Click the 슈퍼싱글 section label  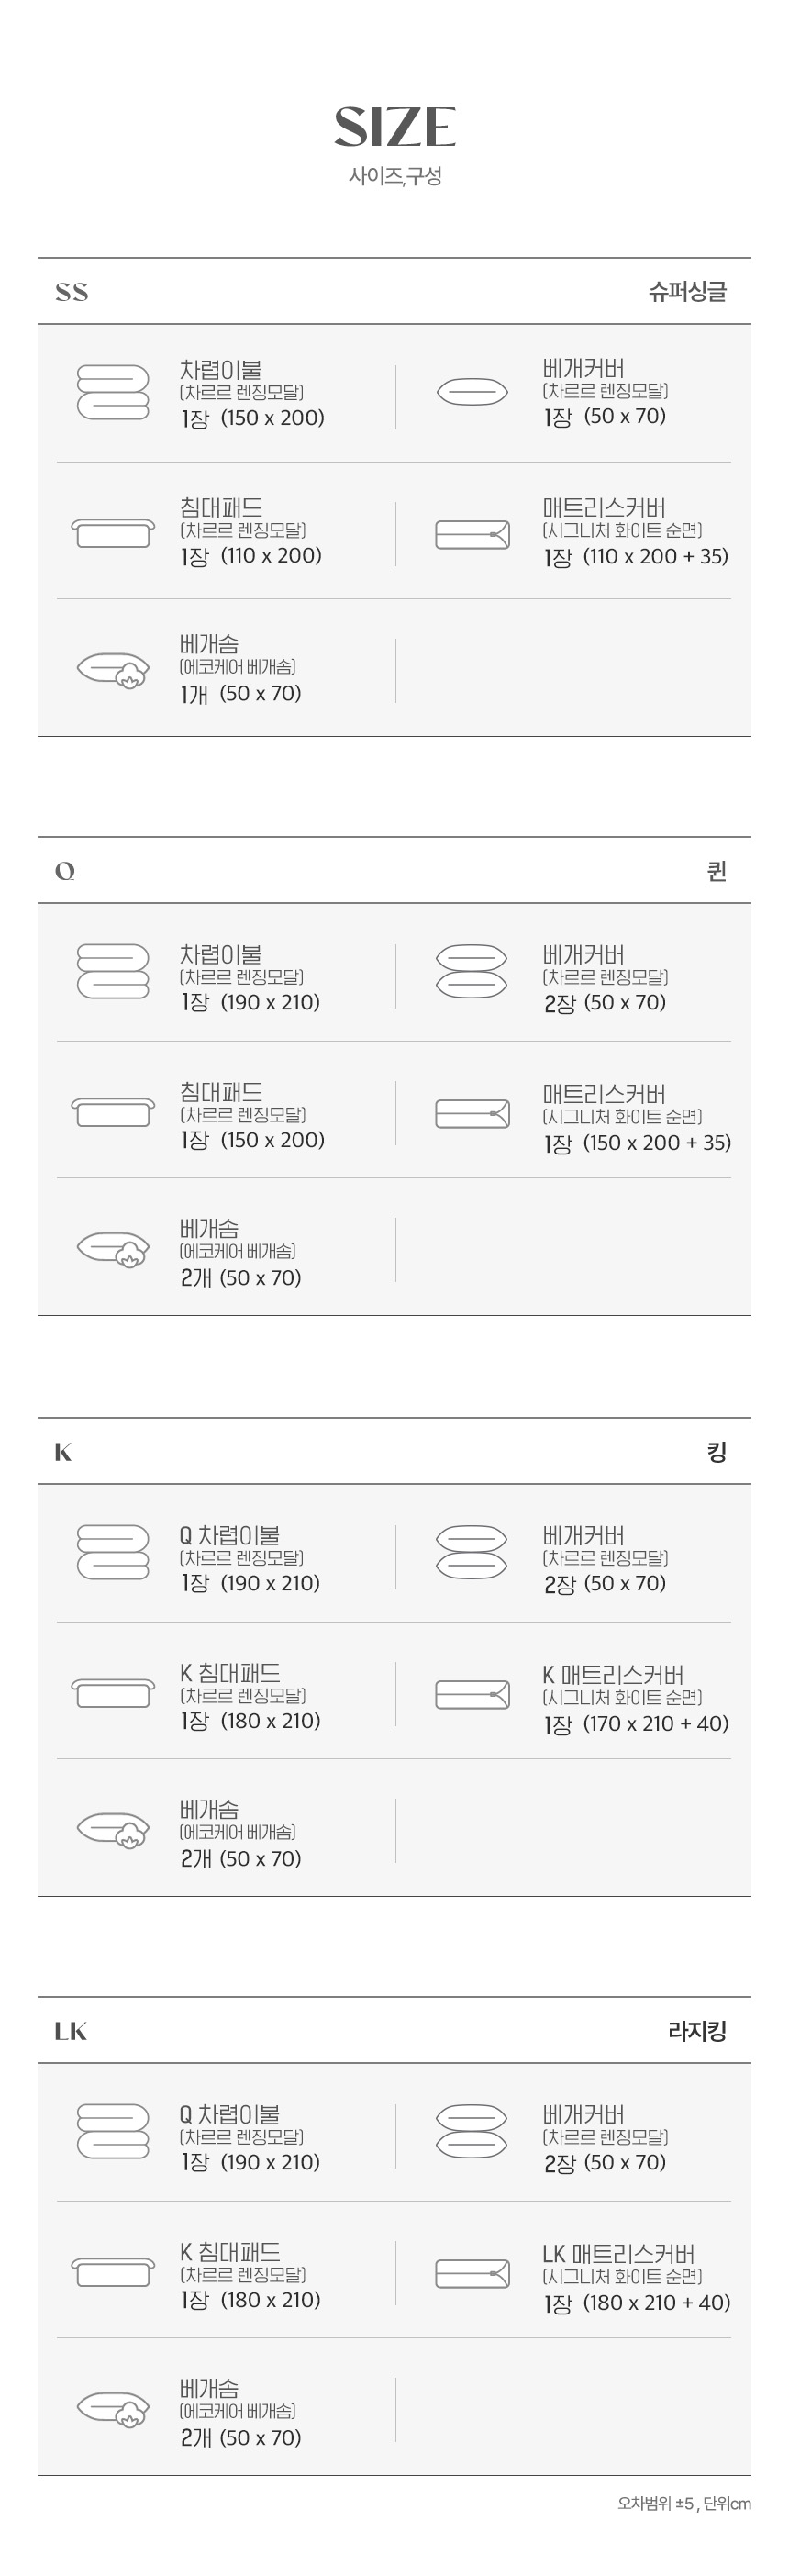[687, 292]
